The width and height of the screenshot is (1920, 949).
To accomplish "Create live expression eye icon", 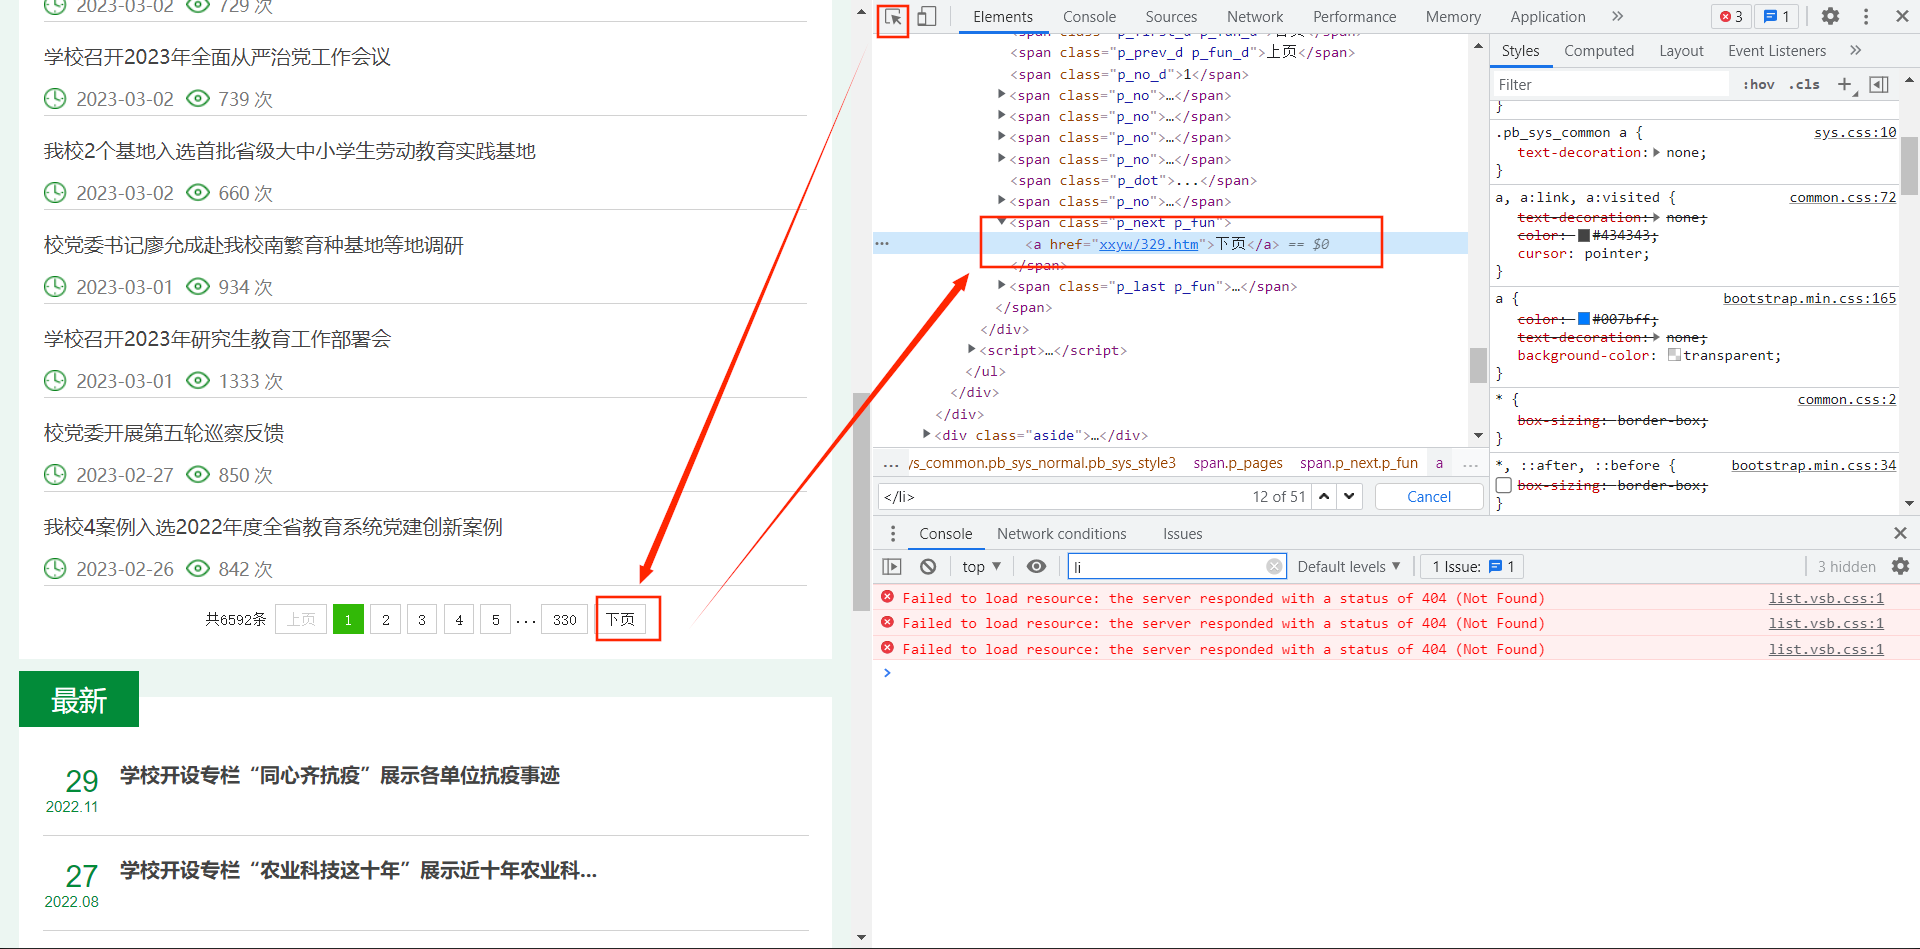I will [x=1037, y=567].
